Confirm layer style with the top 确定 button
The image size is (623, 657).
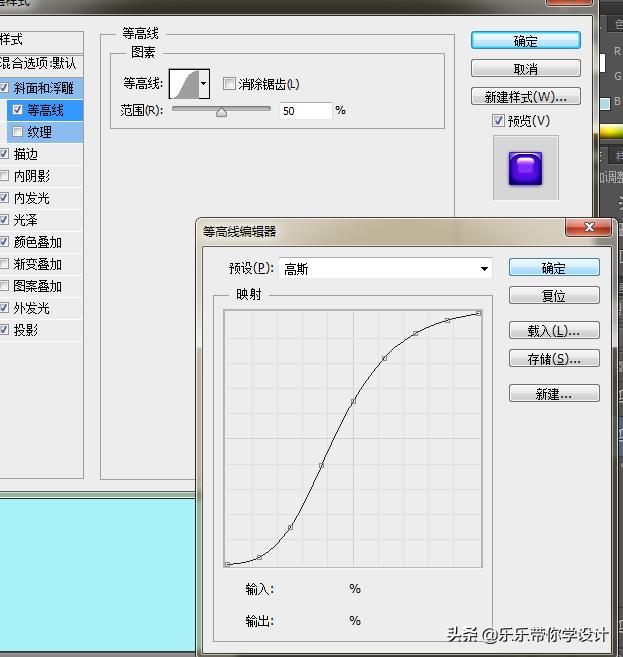[525, 41]
